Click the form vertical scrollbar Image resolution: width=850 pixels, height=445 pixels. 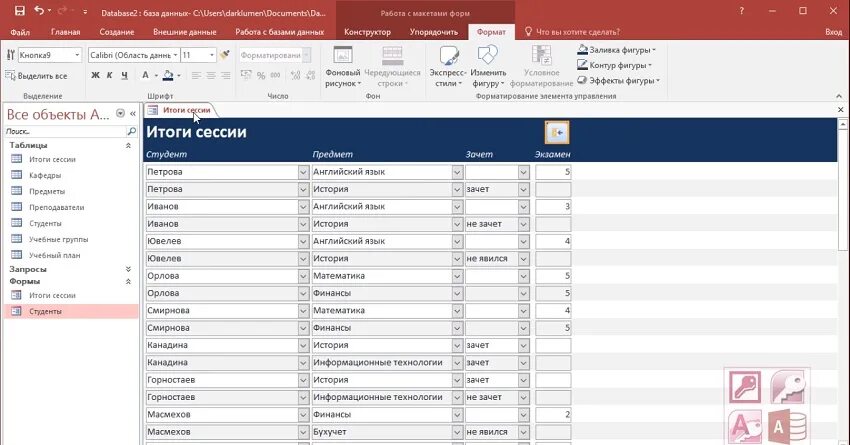point(843,190)
